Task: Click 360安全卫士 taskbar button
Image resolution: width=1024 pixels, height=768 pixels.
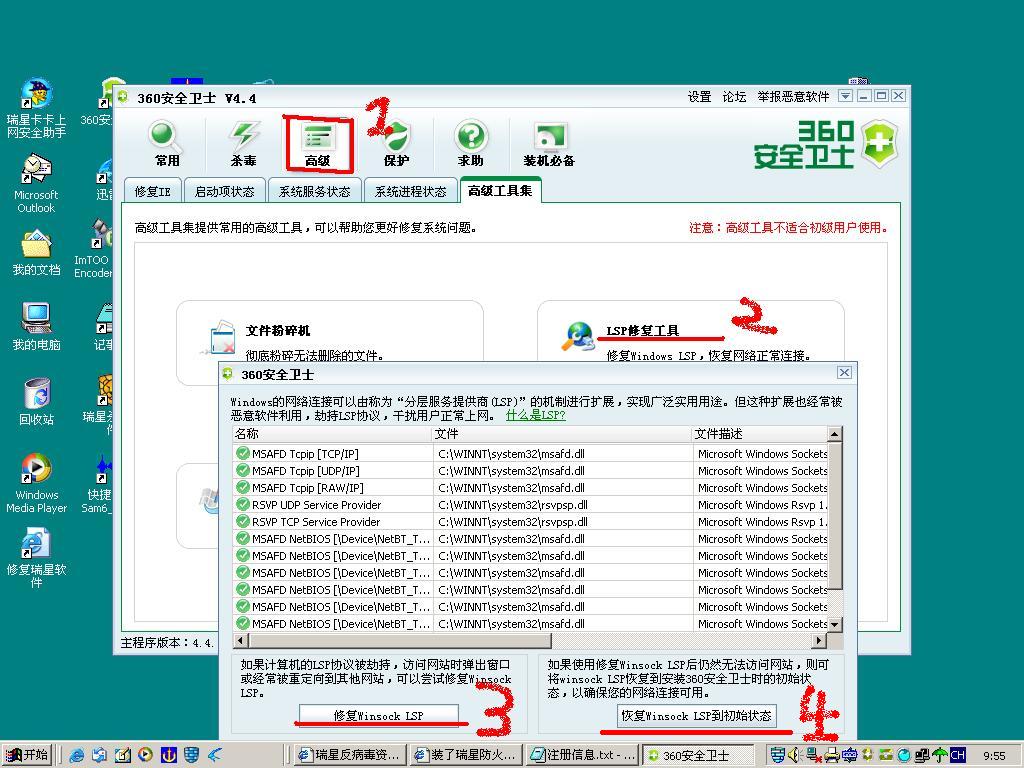Action: click(697, 755)
